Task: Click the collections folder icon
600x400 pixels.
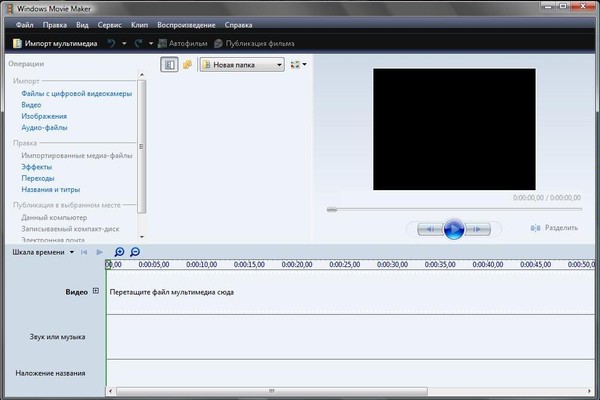Action: (x=187, y=65)
